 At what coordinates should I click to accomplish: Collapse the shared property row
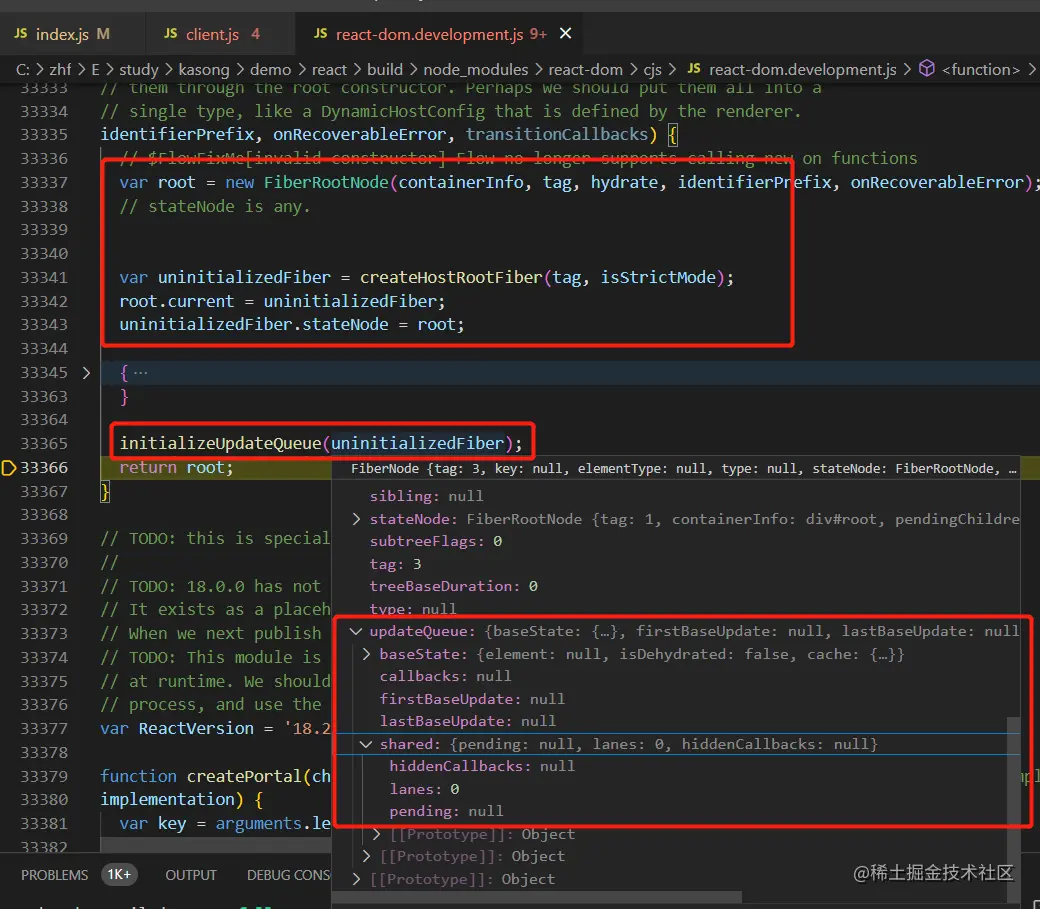(365, 744)
